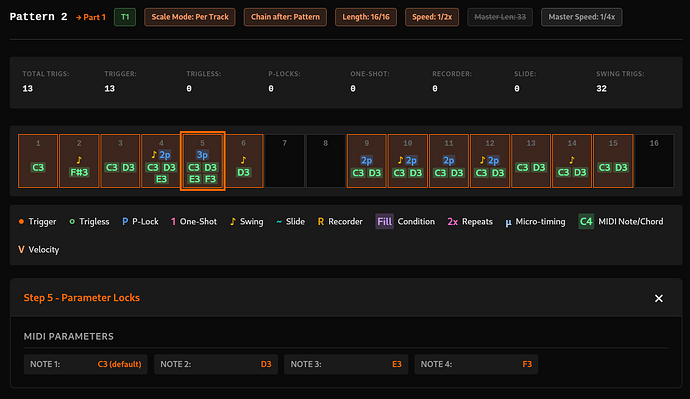Select step 13 in the sequencer
Screen dimensions: 690x399
pyautogui.click(x=531, y=161)
